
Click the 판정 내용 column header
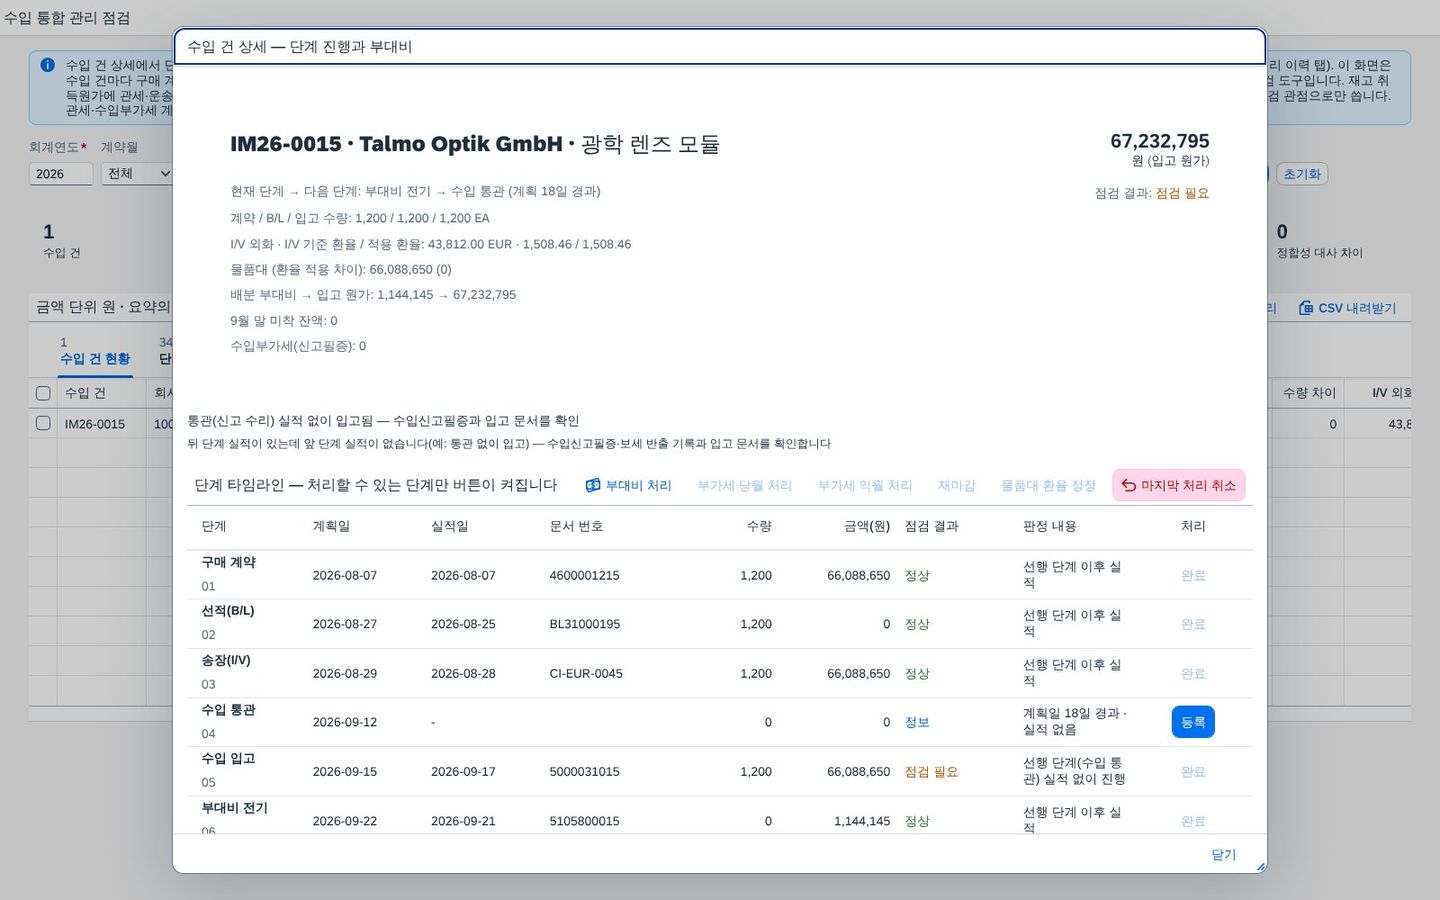[1049, 526]
